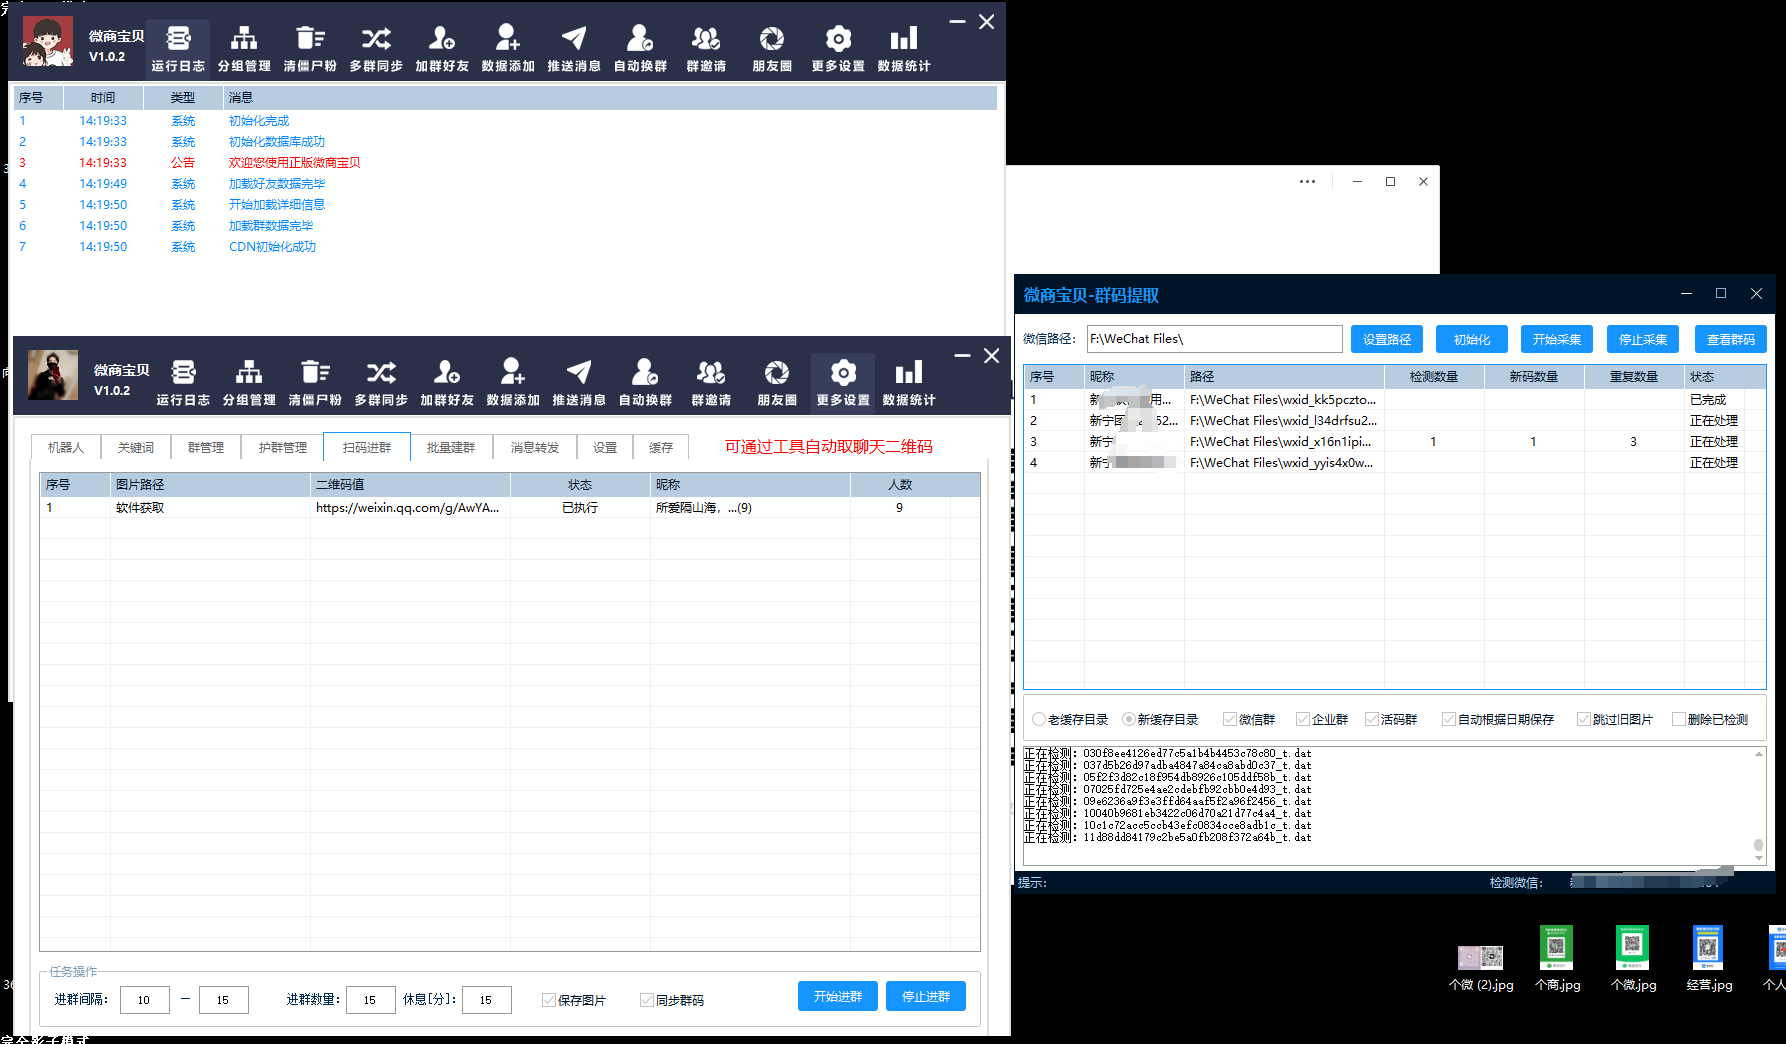Image resolution: width=1786 pixels, height=1044 pixels.
Task: Open 清僵尸粉 in top window toolbar
Action: (x=310, y=49)
